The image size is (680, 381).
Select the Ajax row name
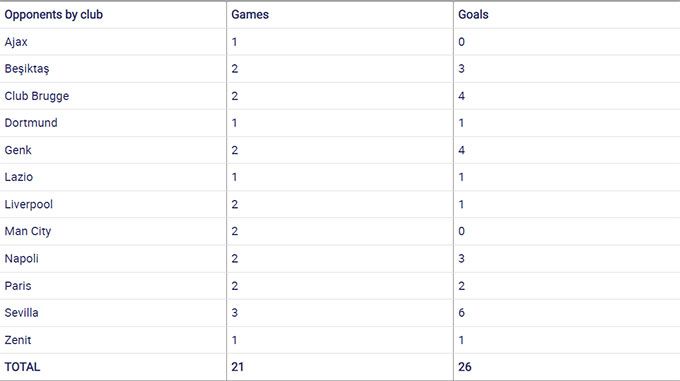tap(16, 42)
